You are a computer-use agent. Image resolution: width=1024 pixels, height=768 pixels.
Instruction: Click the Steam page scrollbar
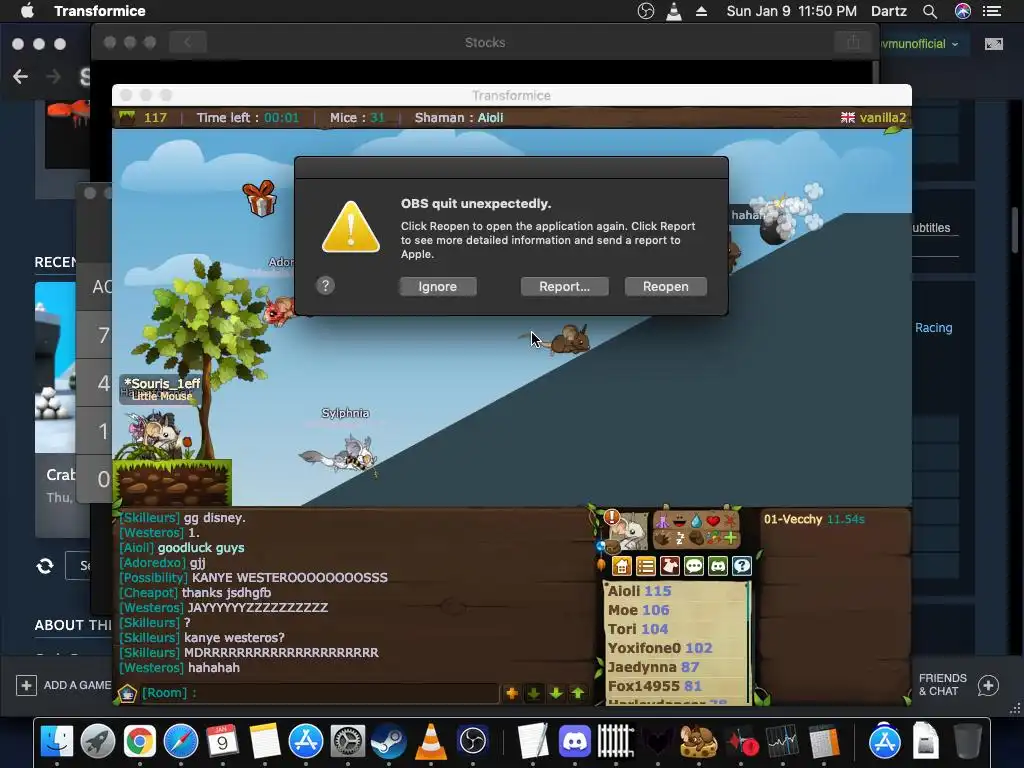(x=1015, y=230)
